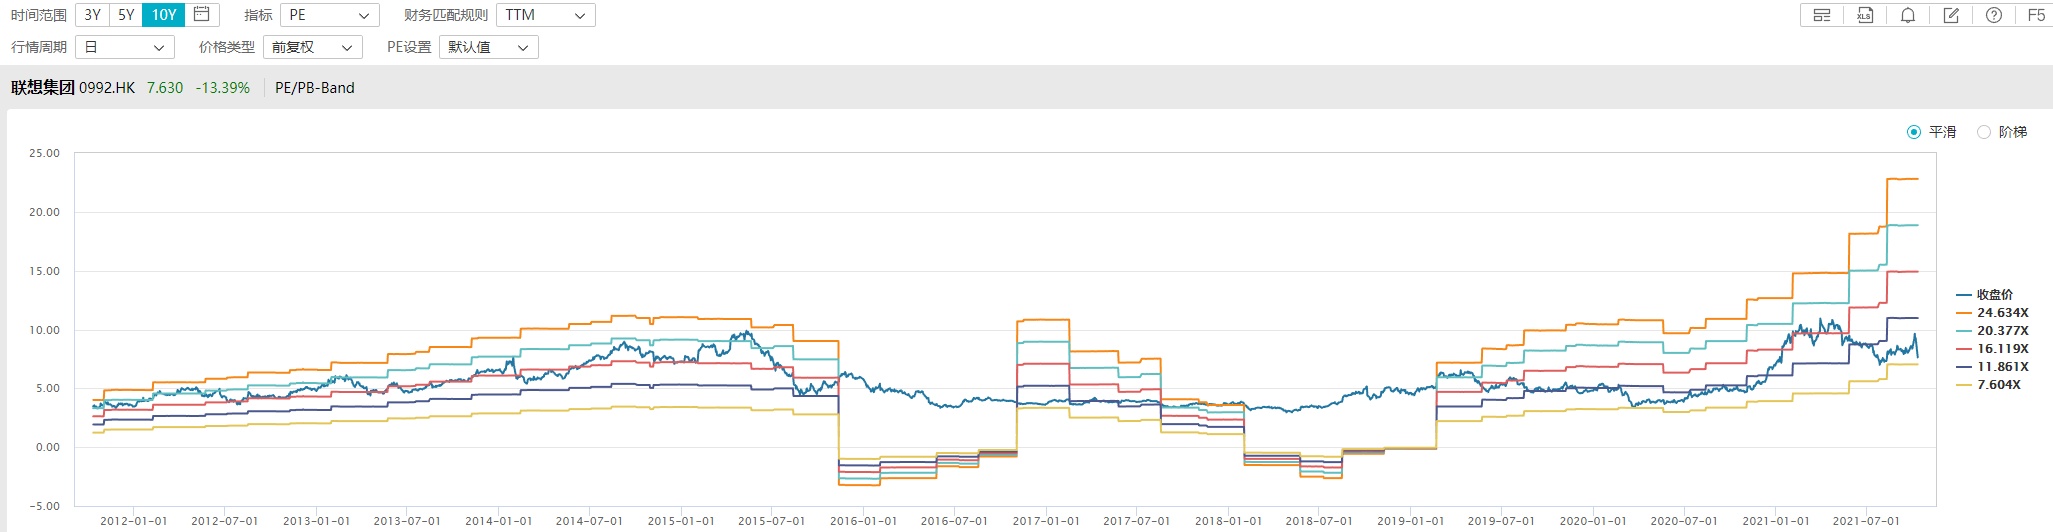The image size is (2053, 532).
Task: Open the 指标 PE dropdown
Action: (x=329, y=15)
